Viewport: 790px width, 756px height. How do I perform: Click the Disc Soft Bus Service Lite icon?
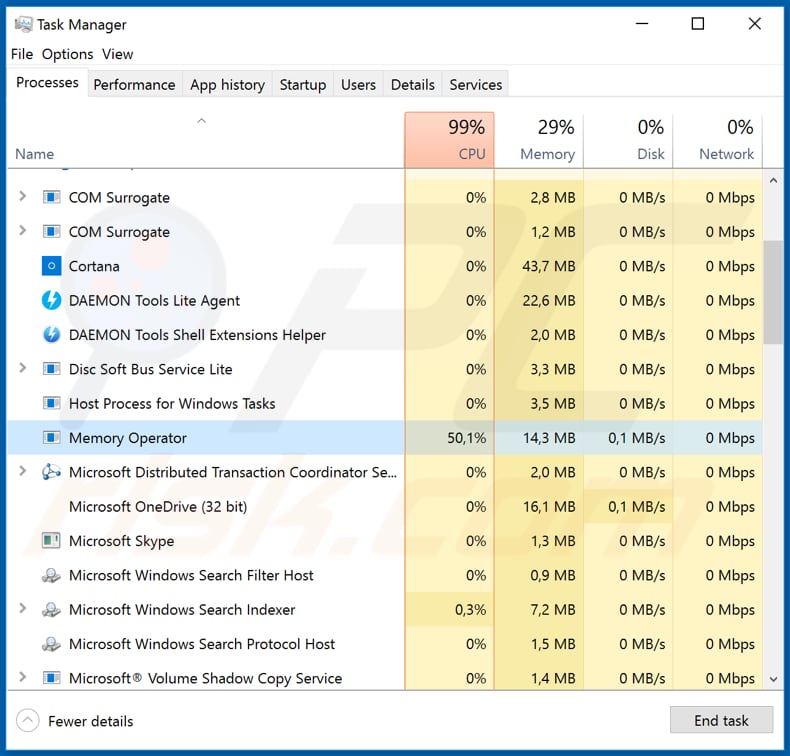pyautogui.click(x=51, y=369)
